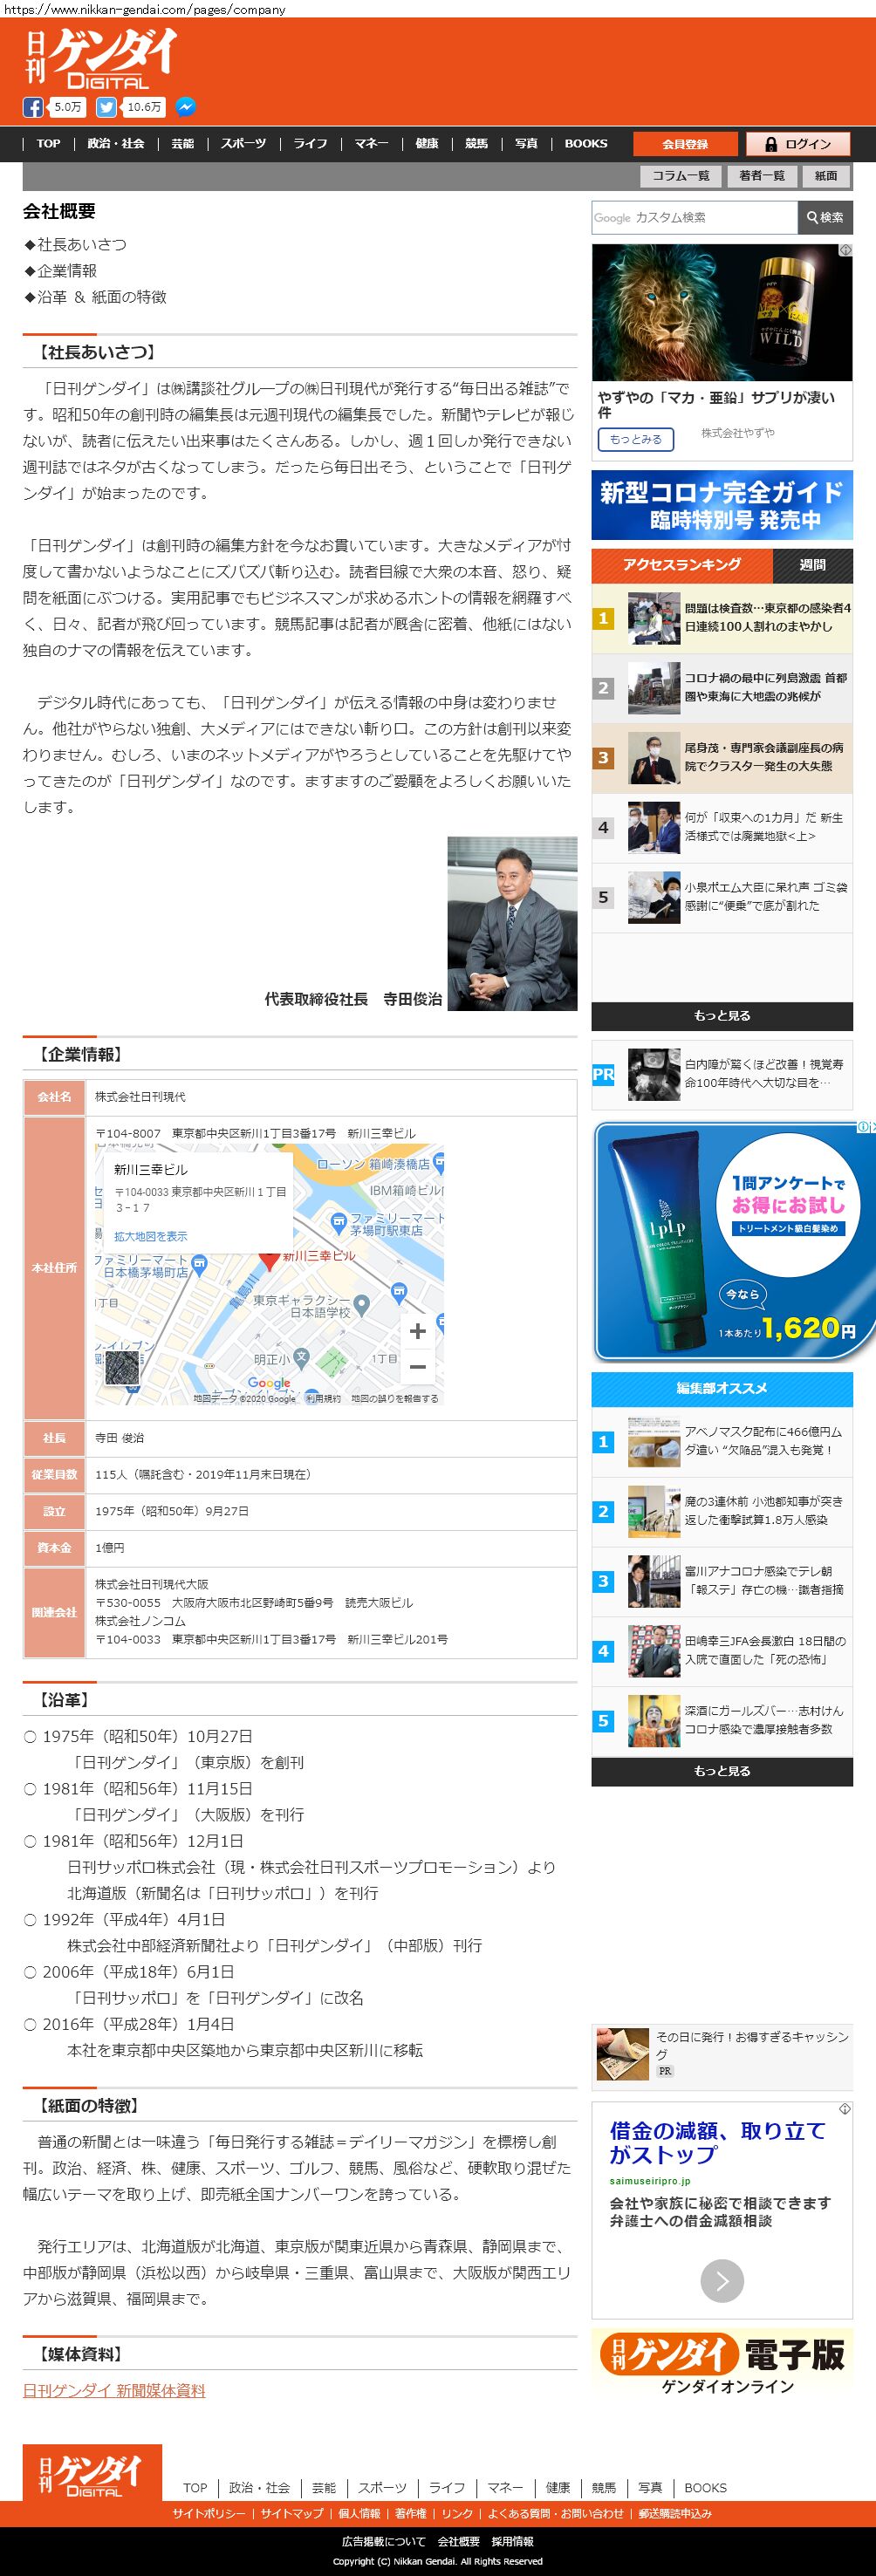Screen dimensions: 876x2576
Task: Click 広告掲載について in the footer
Action: [383, 2542]
